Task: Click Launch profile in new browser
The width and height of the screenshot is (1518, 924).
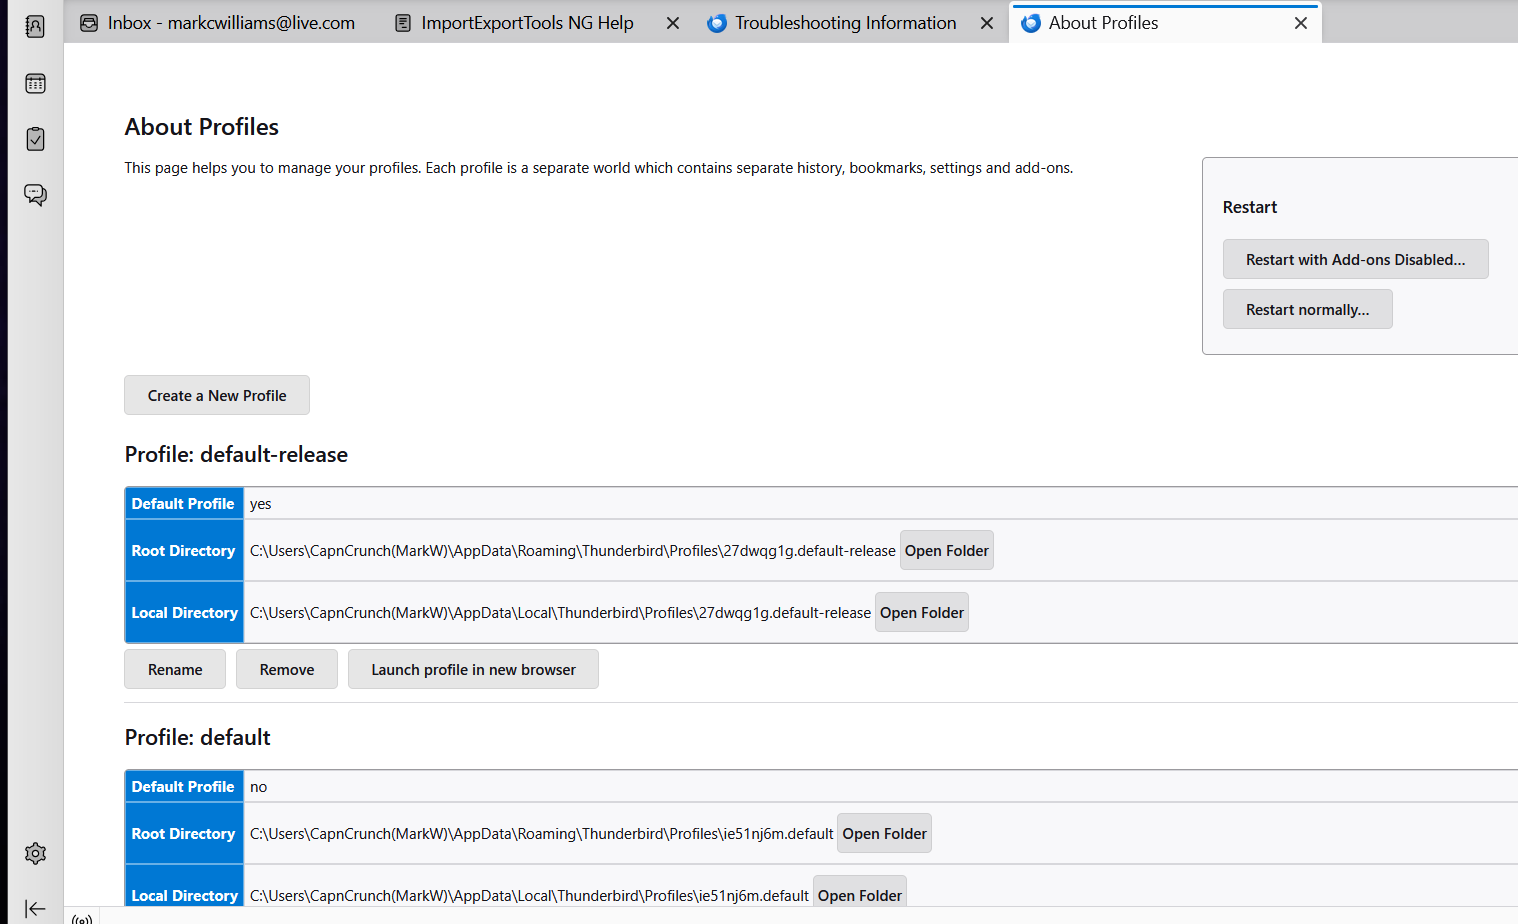Action: pos(473,669)
